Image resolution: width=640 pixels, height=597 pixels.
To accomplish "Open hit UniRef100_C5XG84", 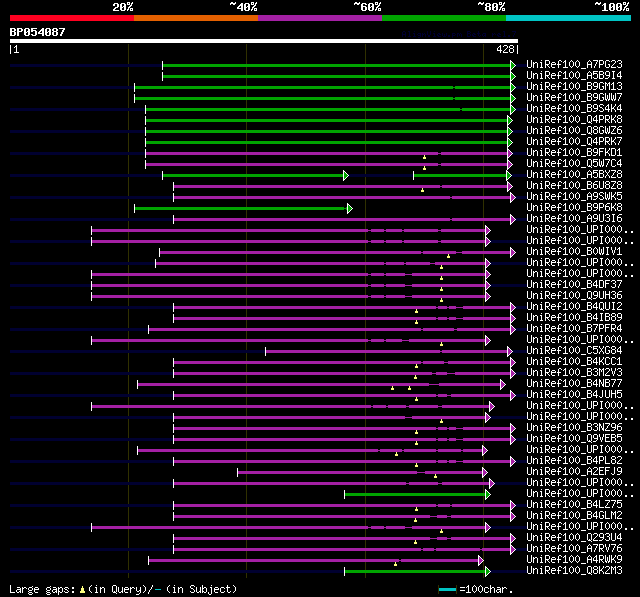I will coord(574,351).
